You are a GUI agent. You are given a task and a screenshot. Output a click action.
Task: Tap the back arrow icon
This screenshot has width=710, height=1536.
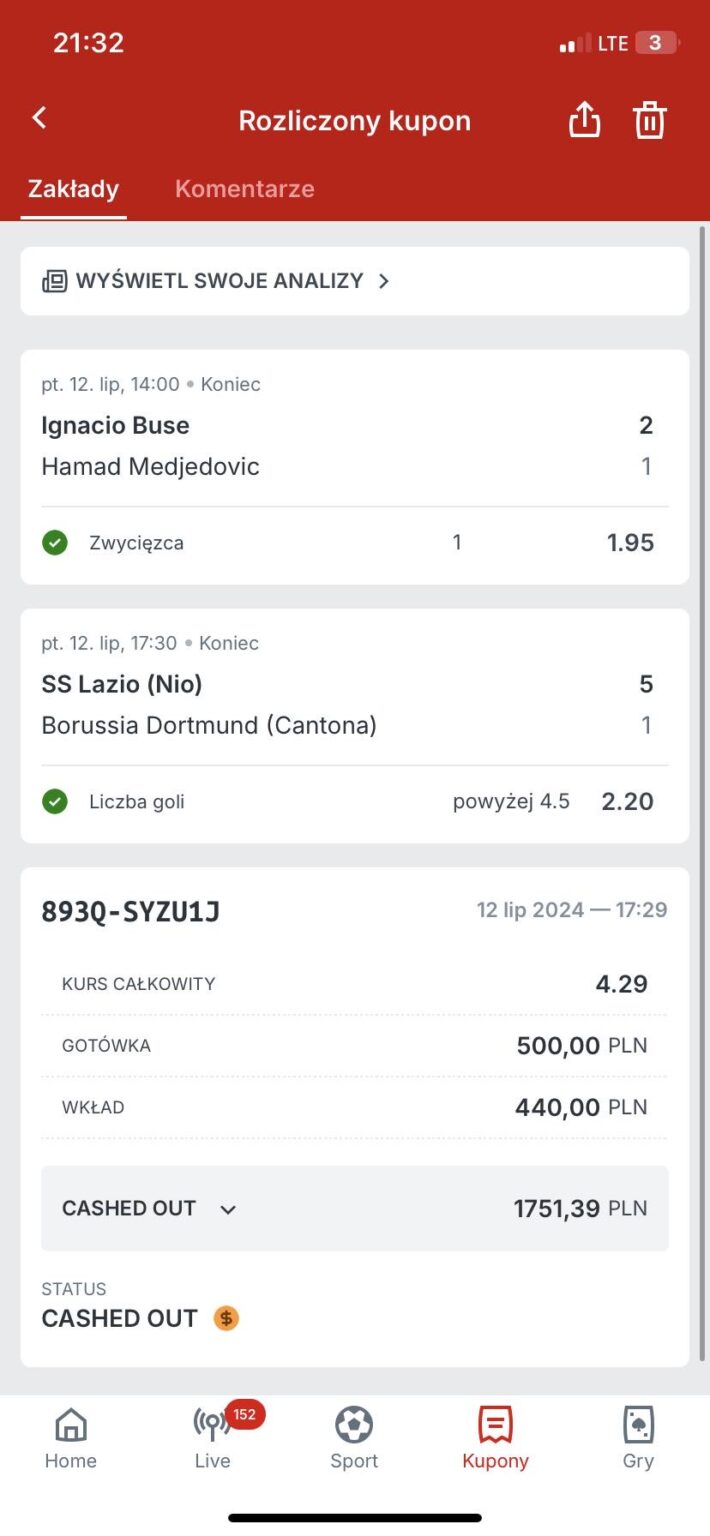point(39,118)
